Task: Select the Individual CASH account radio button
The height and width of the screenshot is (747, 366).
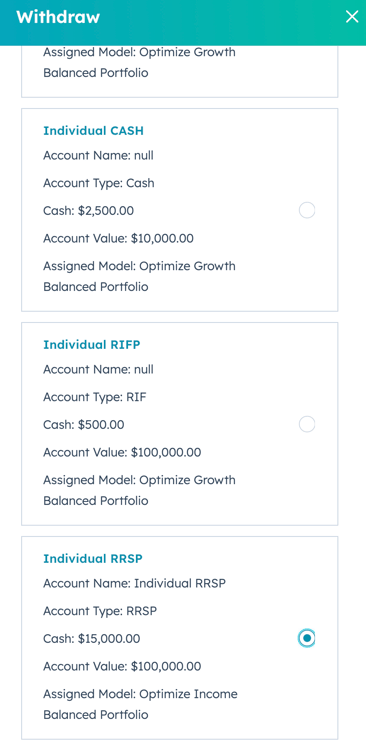Action: (307, 210)
